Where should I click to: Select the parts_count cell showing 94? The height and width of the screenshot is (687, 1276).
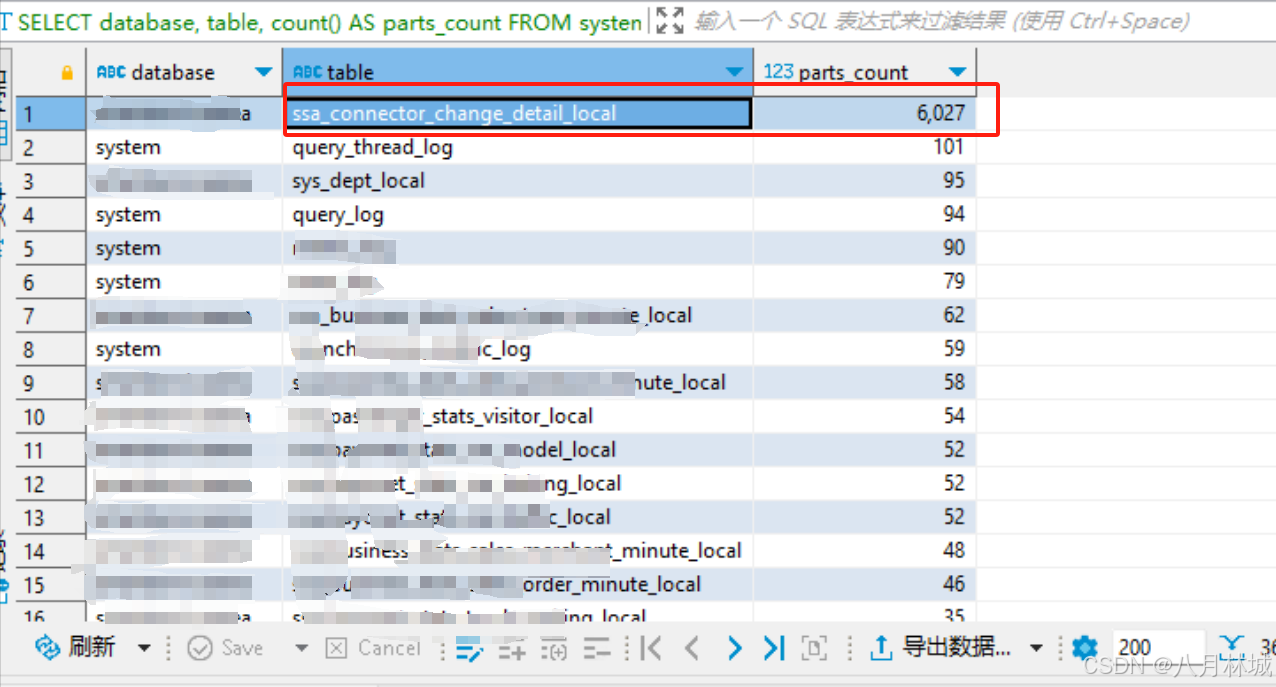pyautogui.click(x=865, y=215)
